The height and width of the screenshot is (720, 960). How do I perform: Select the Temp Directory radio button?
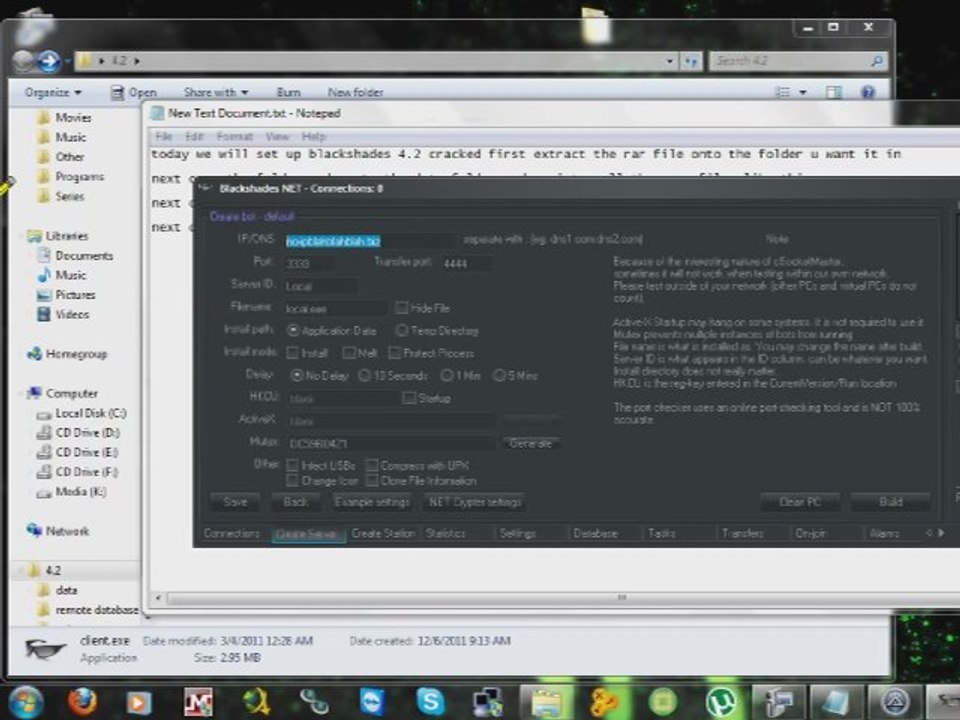coord(402,331)
